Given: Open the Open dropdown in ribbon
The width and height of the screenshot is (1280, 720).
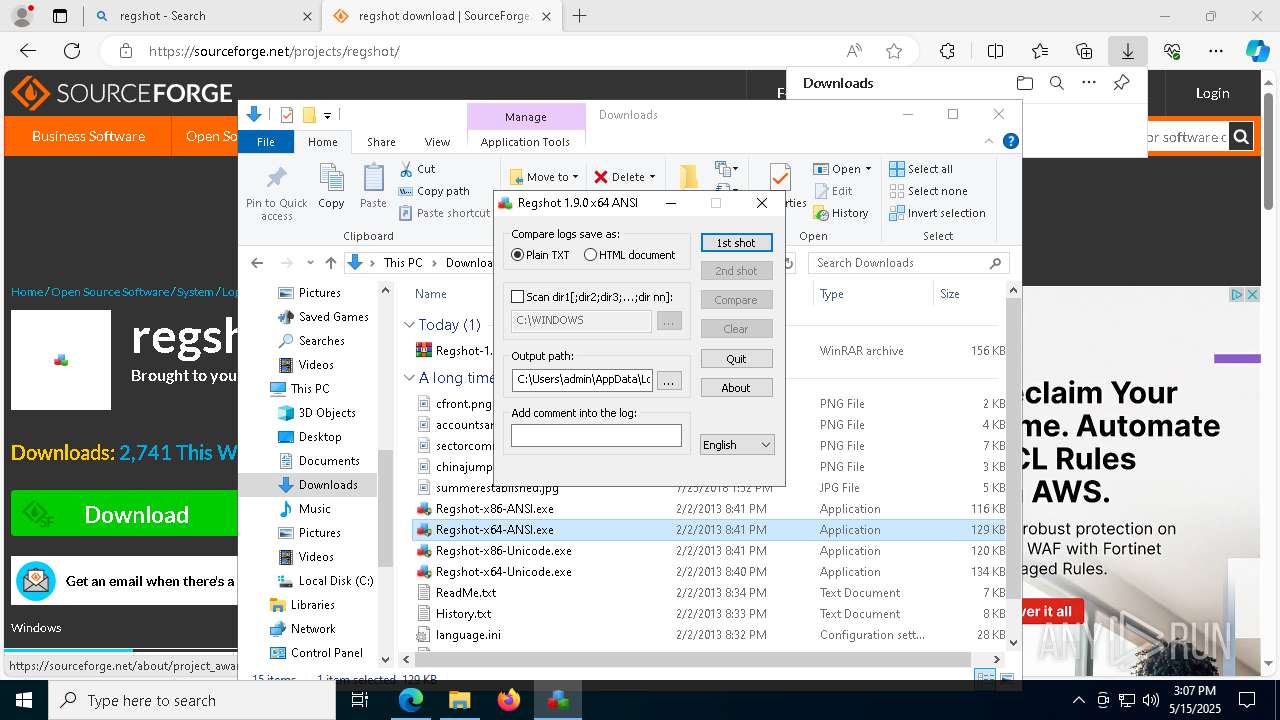Looking at the screenshot, I should 841,169.
